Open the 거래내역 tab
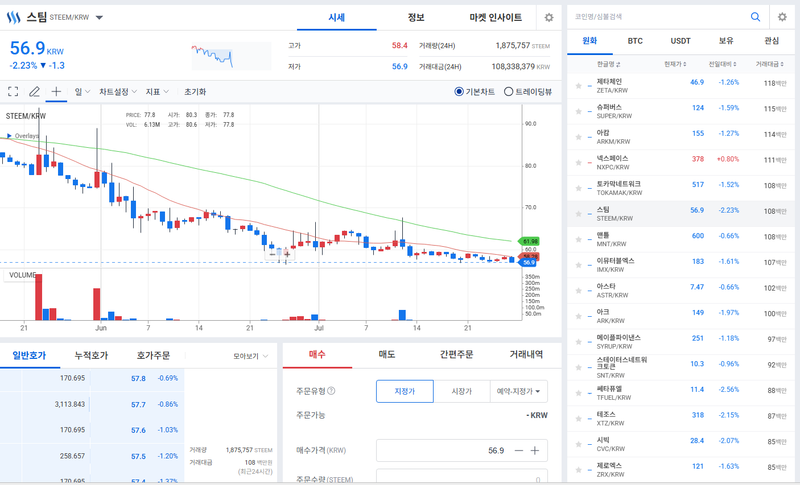The height and width of the screenshot is (485, 800). pos(526,354)
